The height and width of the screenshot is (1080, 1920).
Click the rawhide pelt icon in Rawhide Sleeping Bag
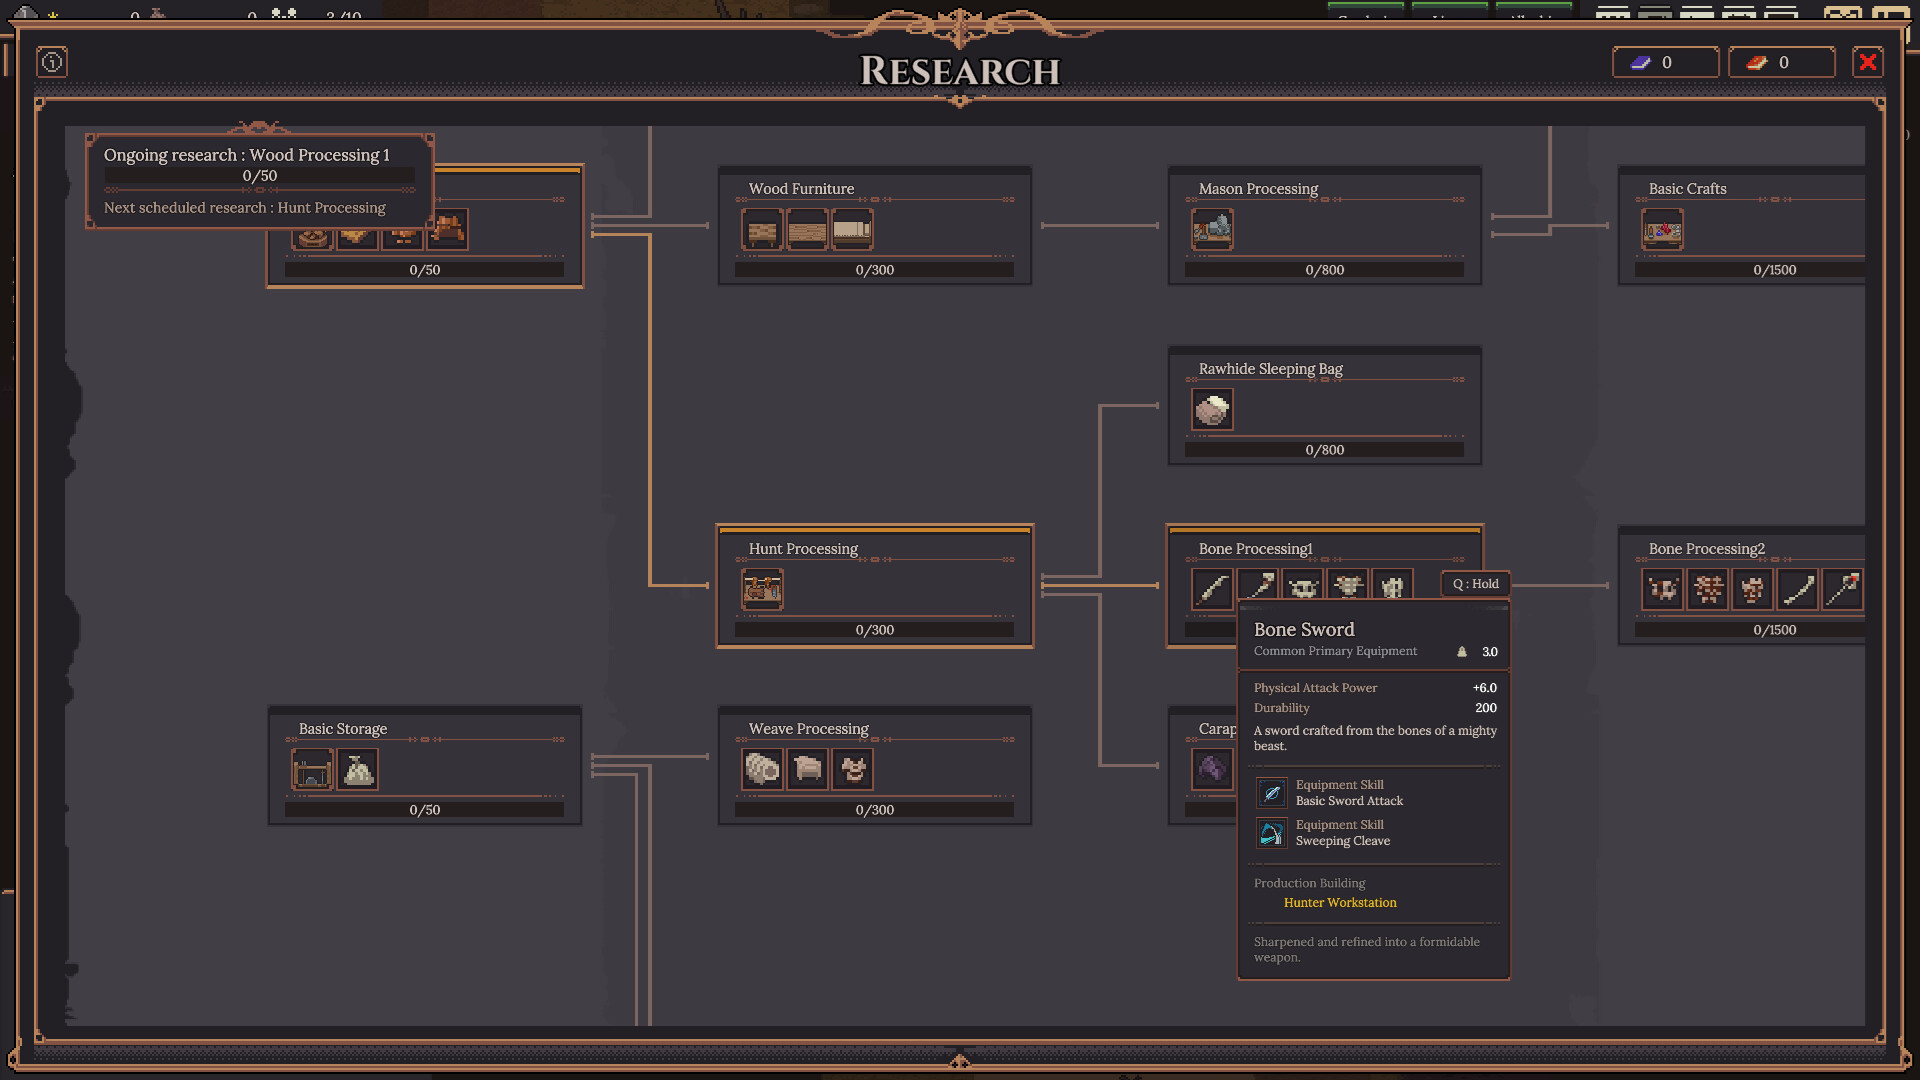click(x=1212, y=409)
